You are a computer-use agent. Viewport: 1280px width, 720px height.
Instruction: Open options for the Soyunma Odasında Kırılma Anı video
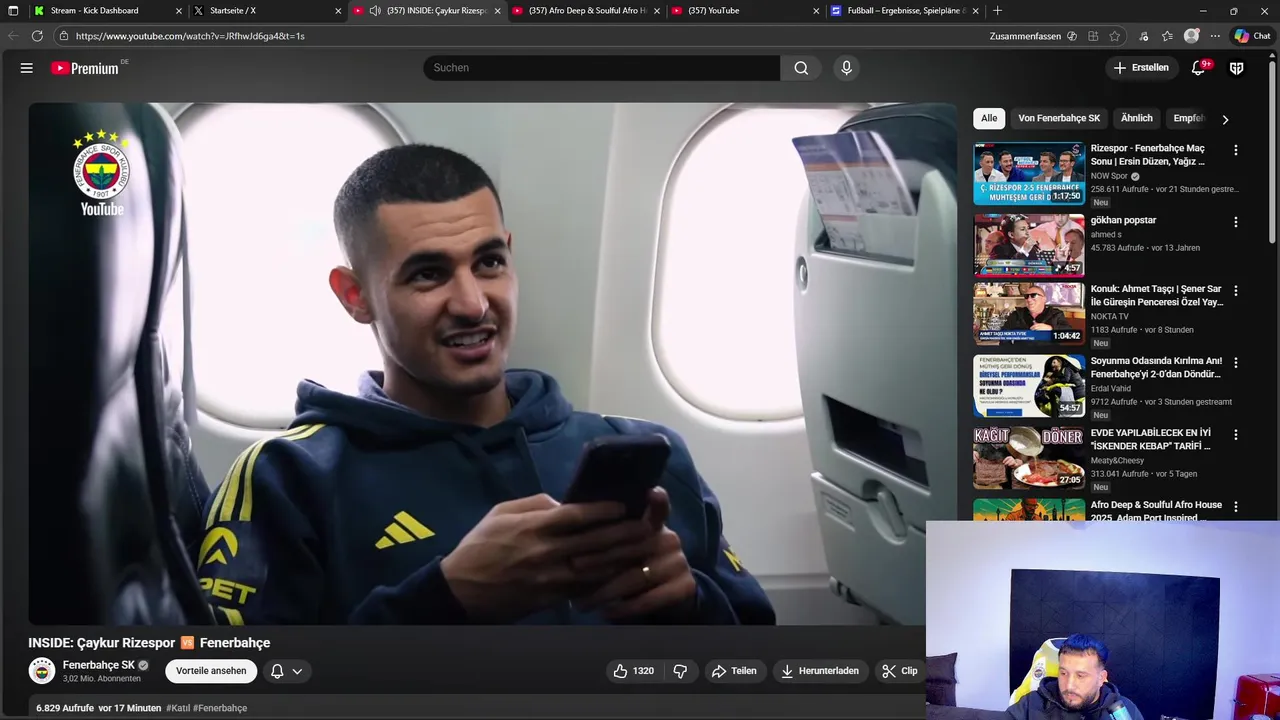1236,363
